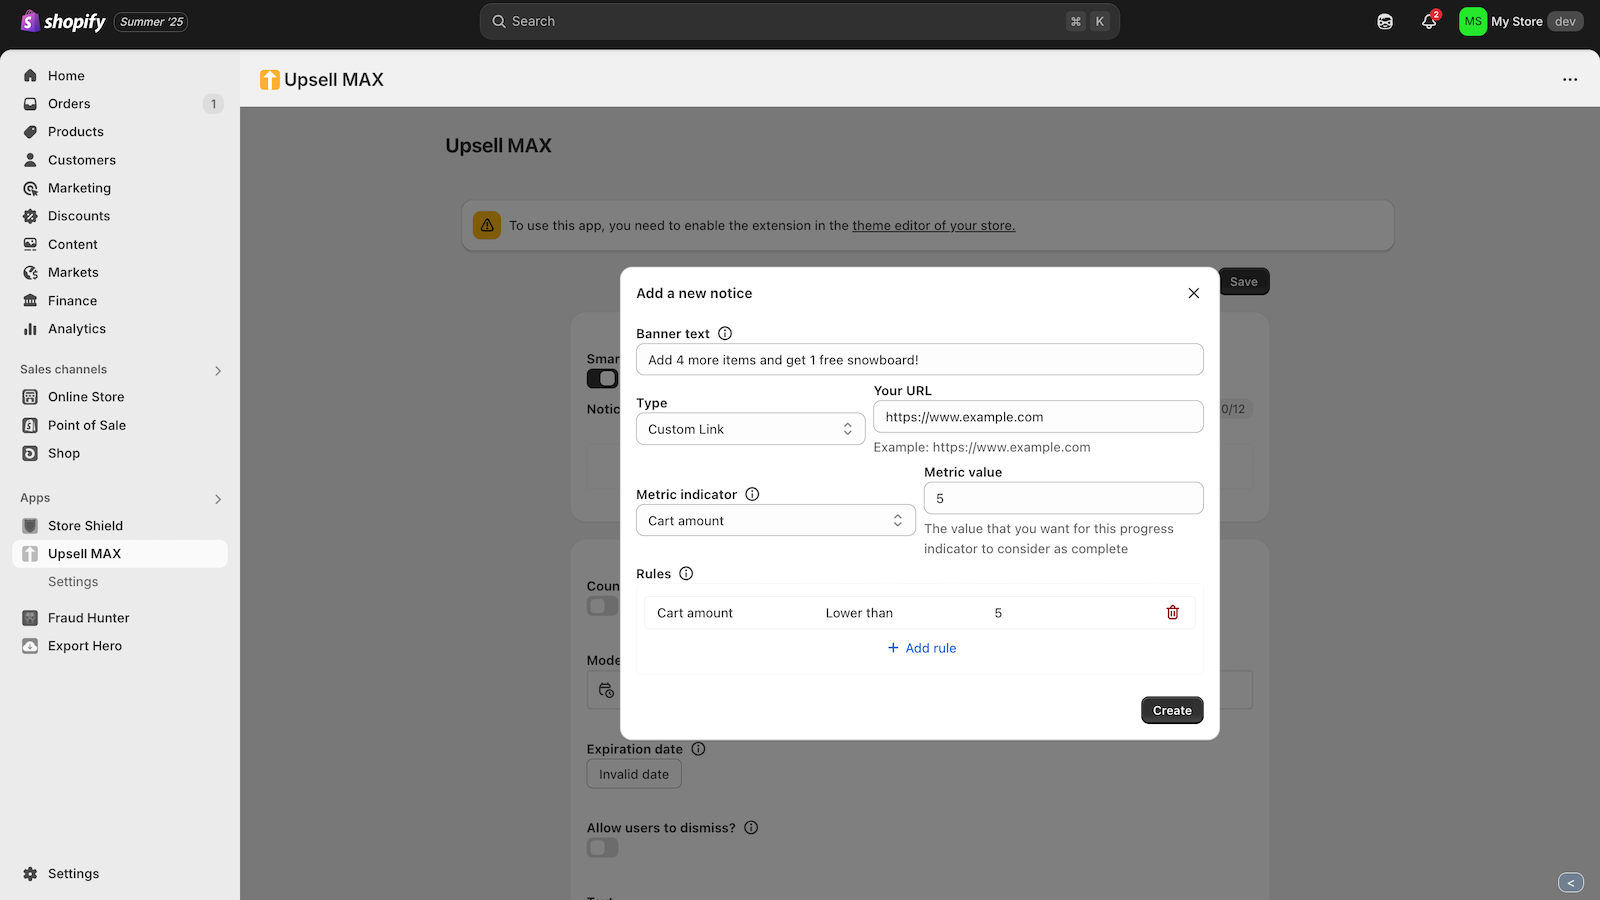The height and width of the screenshot is (900, 1600).
Task: Open the Store Shield app
Action: 85,525
